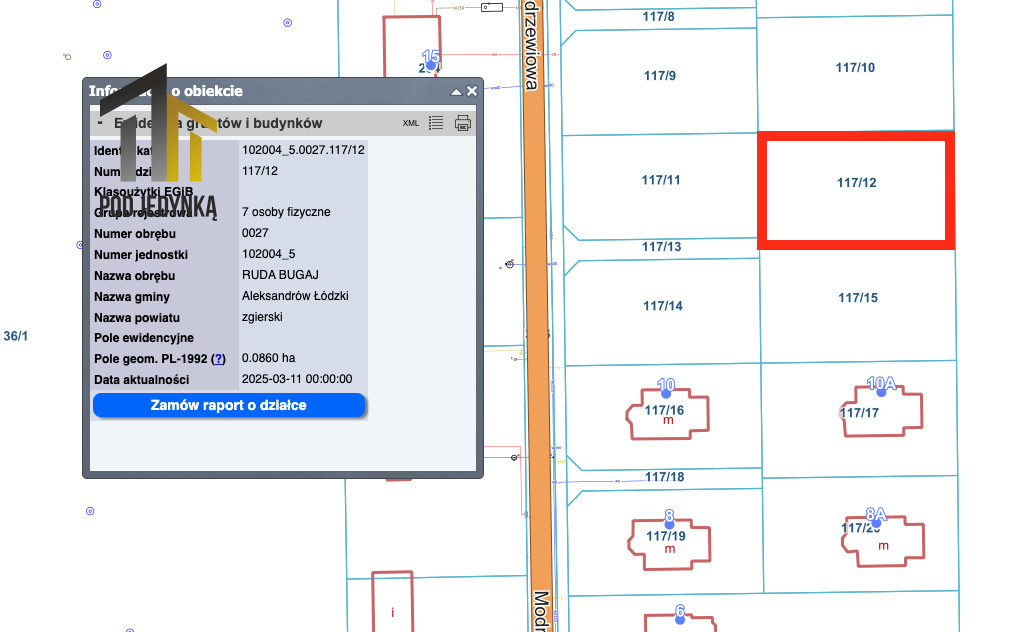Close the object information panel
This screenshot has width=1009, height=632.
coord(472,91)
